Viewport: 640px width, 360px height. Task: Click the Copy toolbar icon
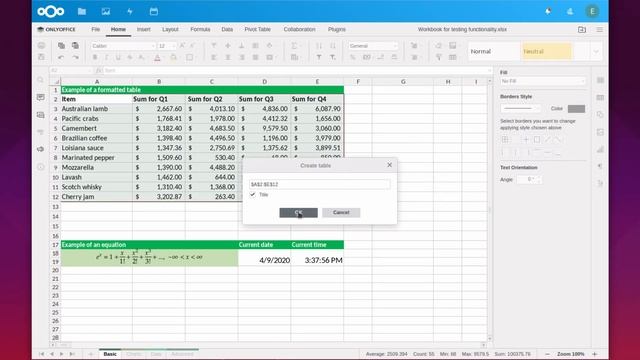(x=61, y=46)
